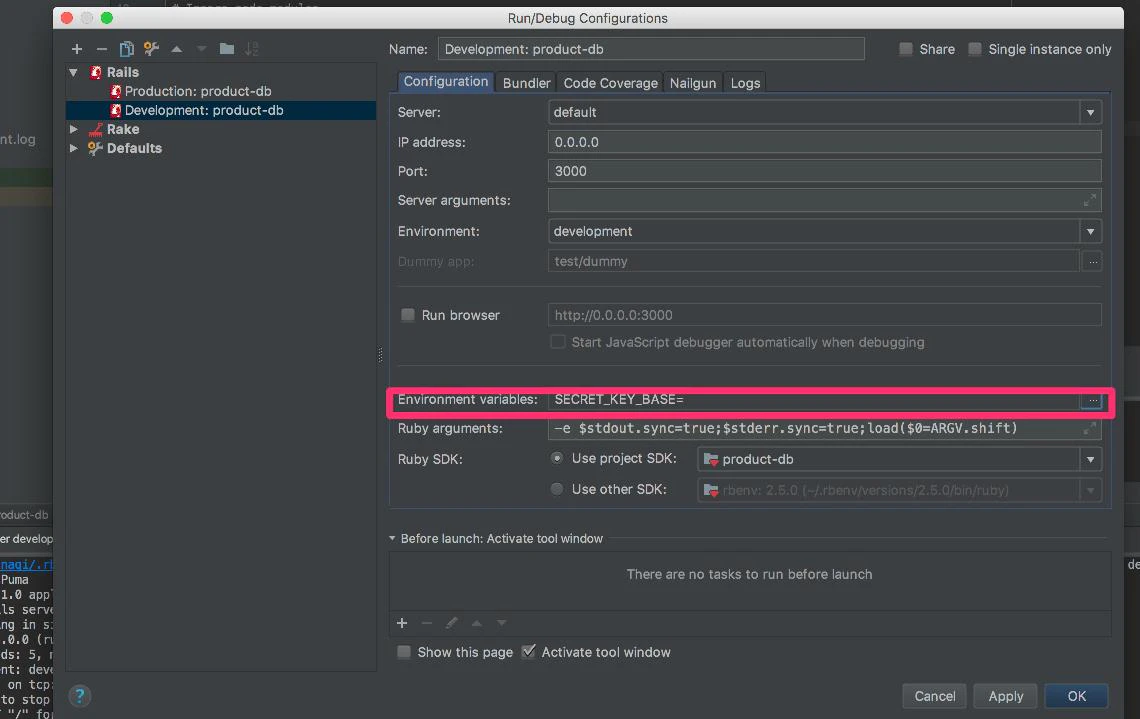Select Use other SDK radio button
The width and height of the screenshot is (1140, 719).
557,489
